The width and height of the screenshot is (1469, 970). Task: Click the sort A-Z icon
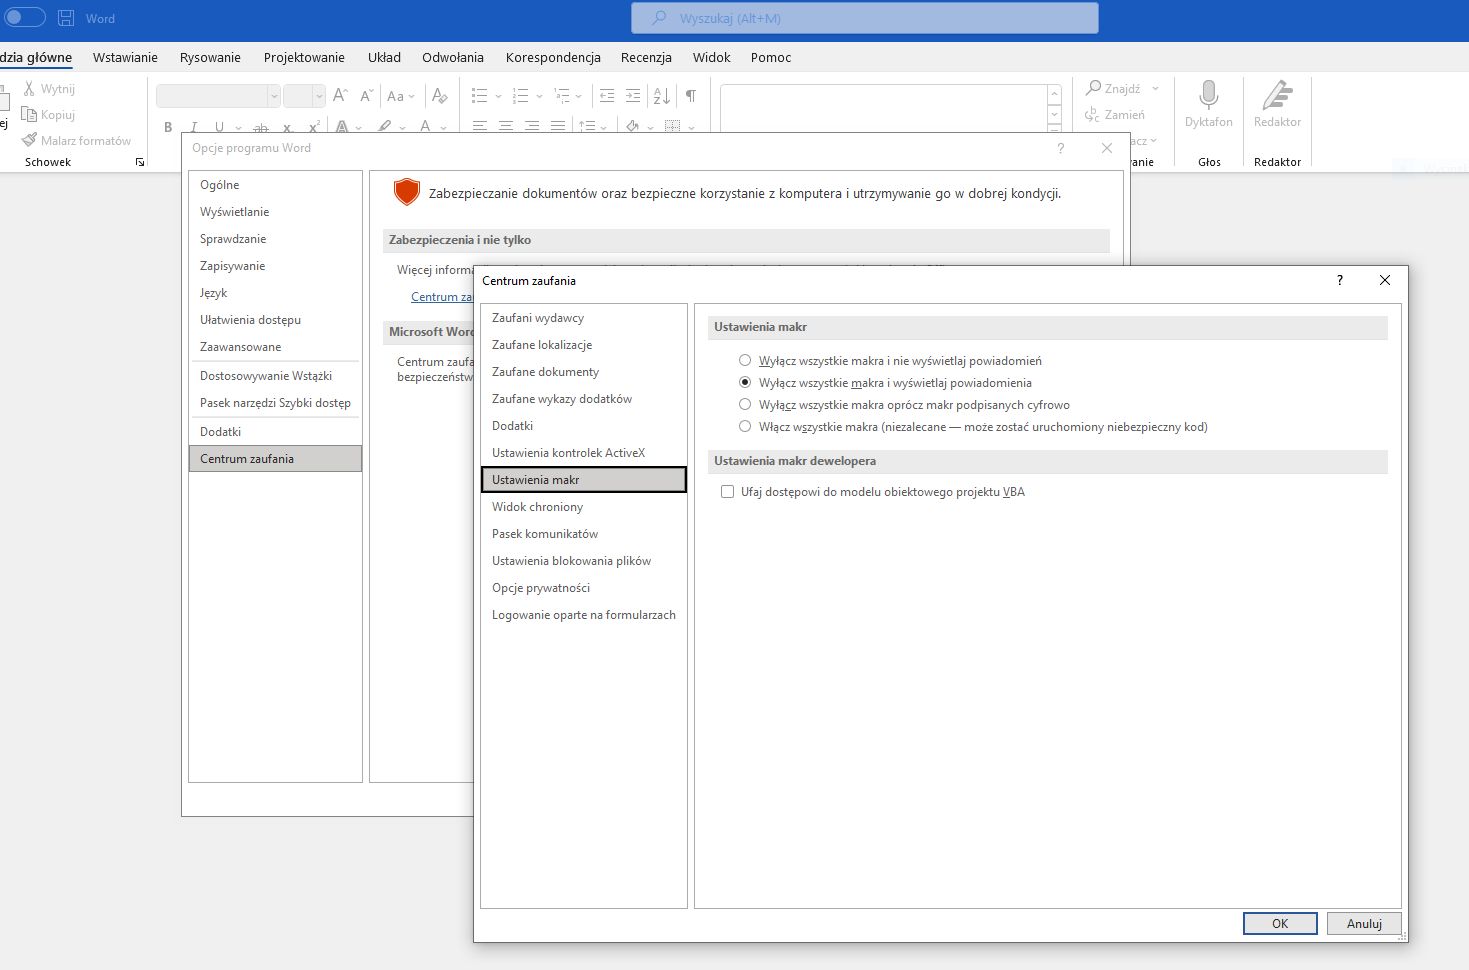[661, 96]
